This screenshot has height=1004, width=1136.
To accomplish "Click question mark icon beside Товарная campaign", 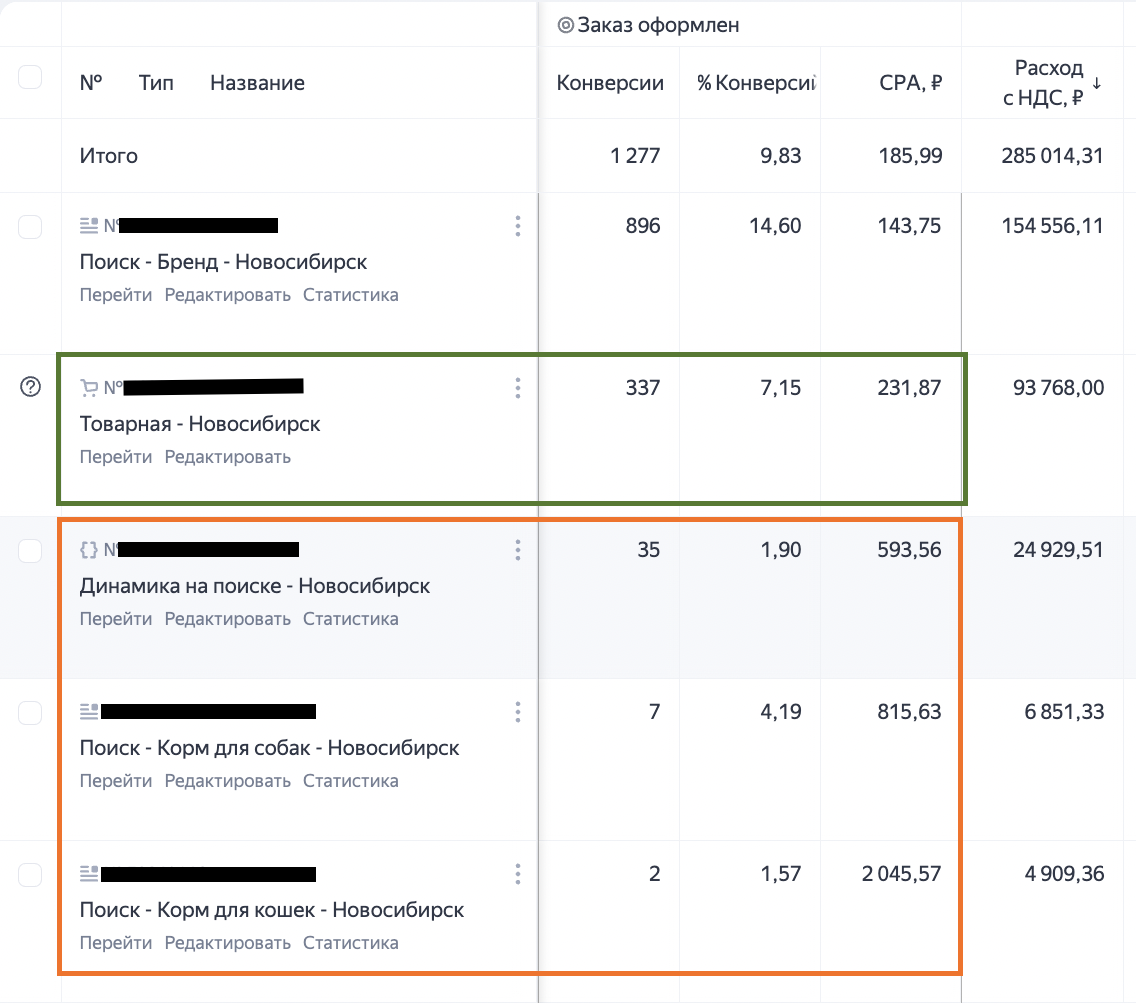I will click(x=31, y=388).
